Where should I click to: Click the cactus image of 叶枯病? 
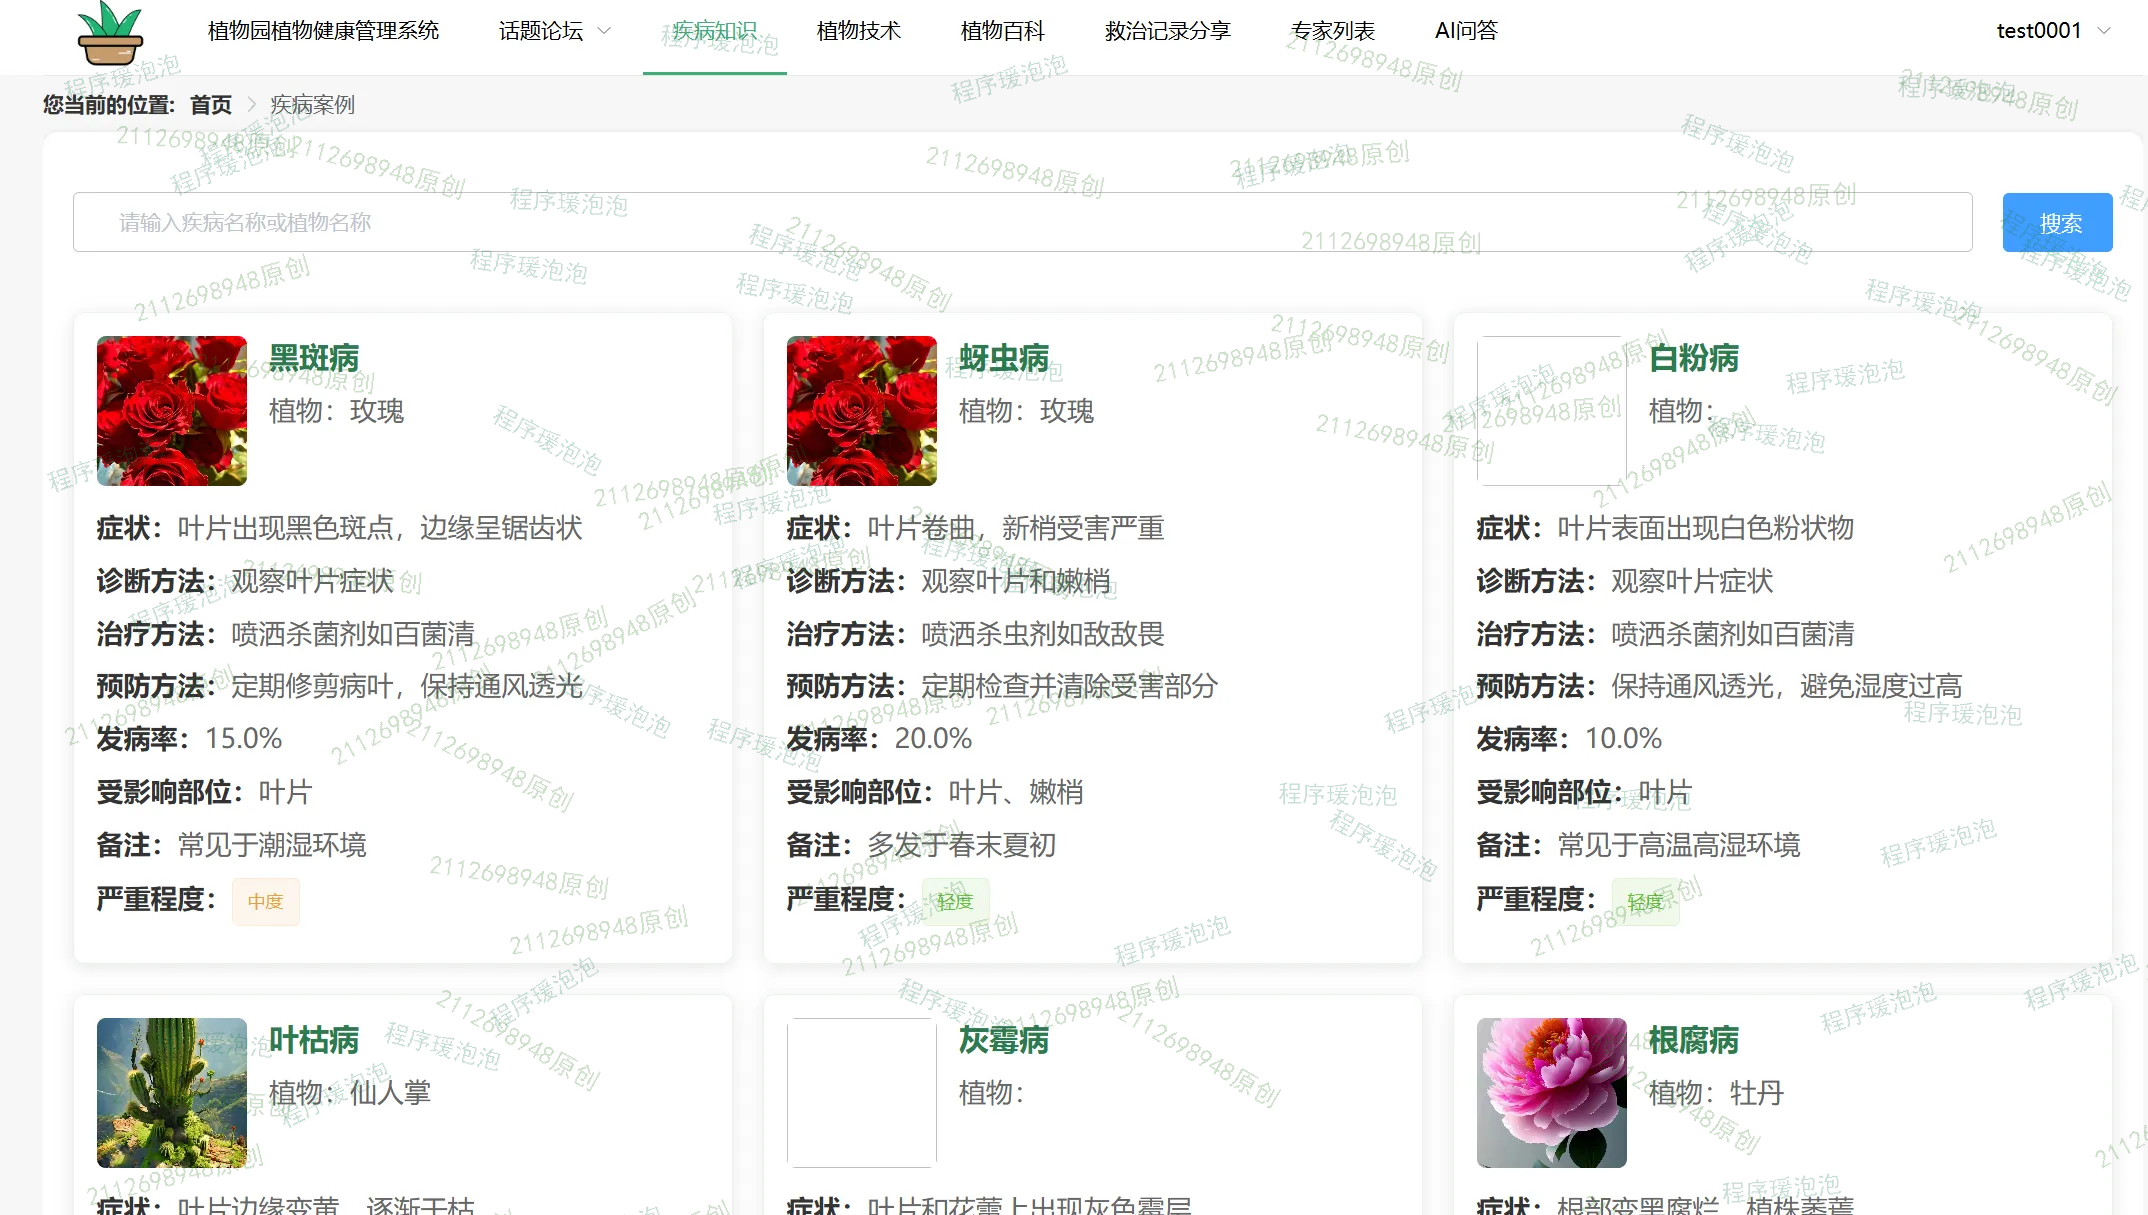pyautogui.click(x=172, y=1092)
